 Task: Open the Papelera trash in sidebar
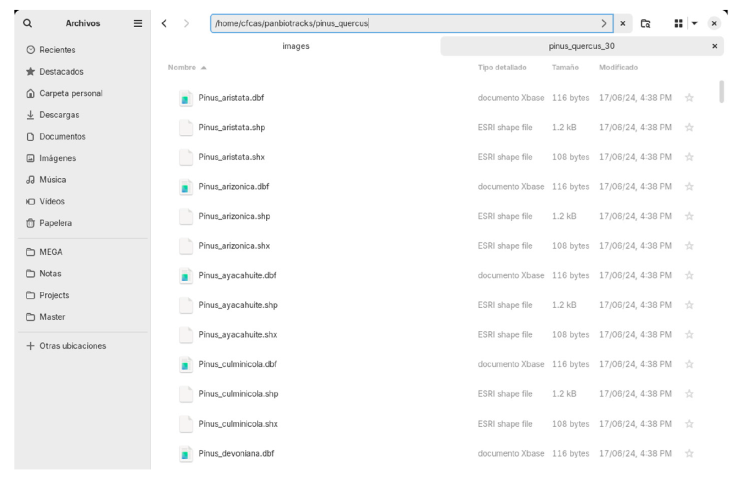point(55,223)
